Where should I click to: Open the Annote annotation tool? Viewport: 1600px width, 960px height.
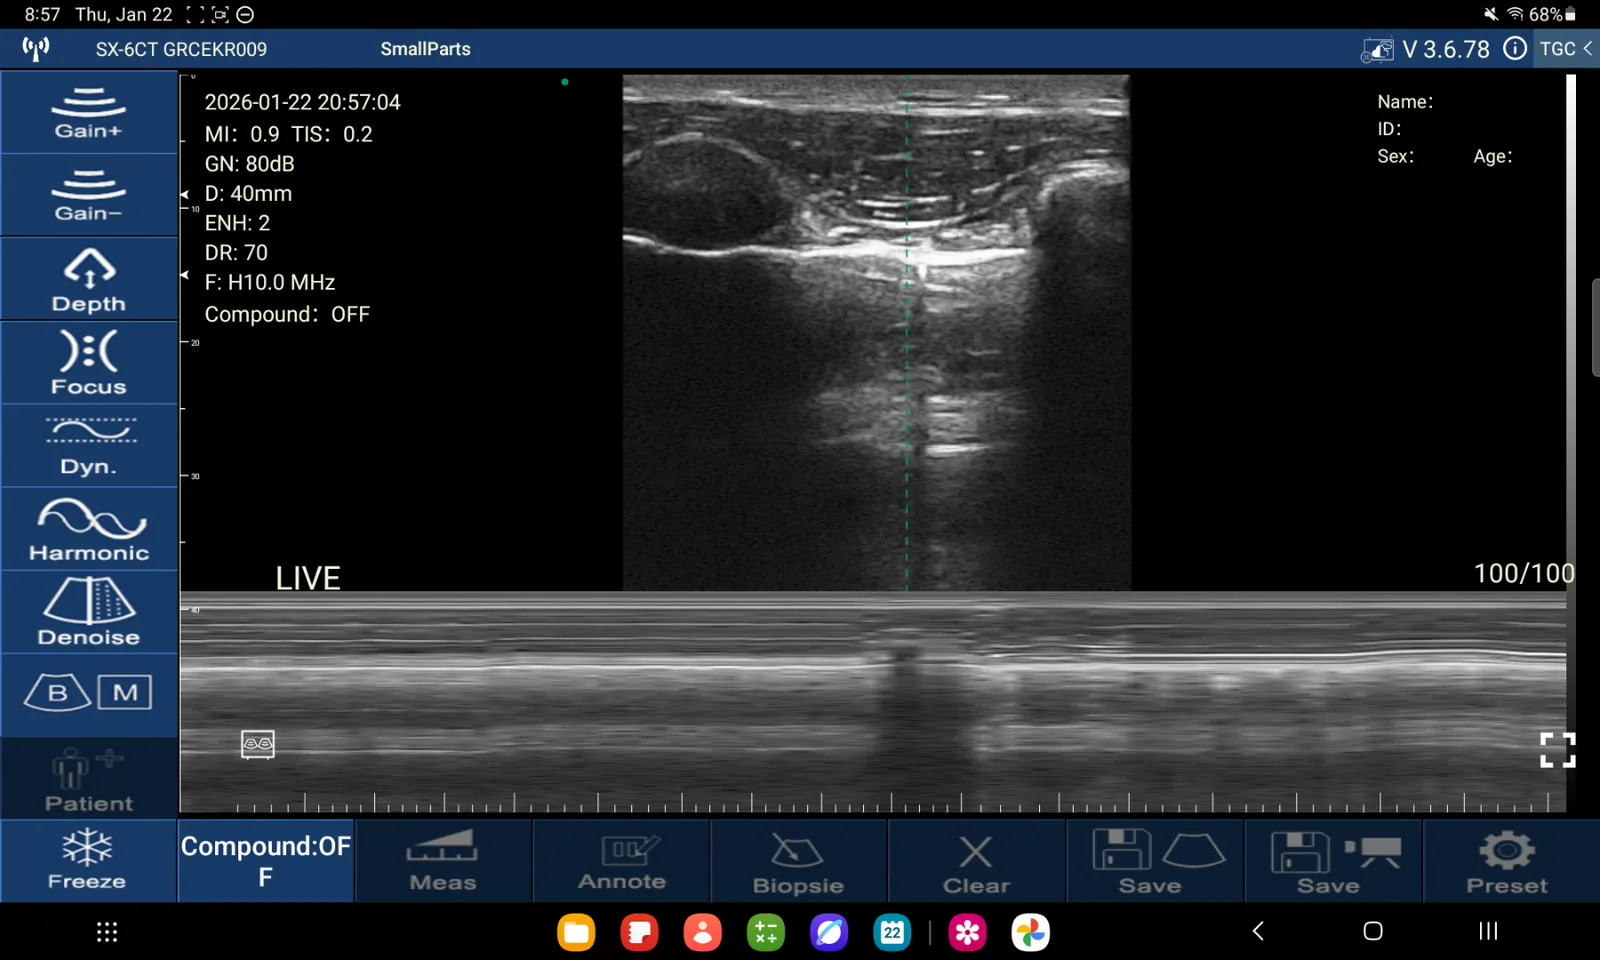[x=621, y=861]
